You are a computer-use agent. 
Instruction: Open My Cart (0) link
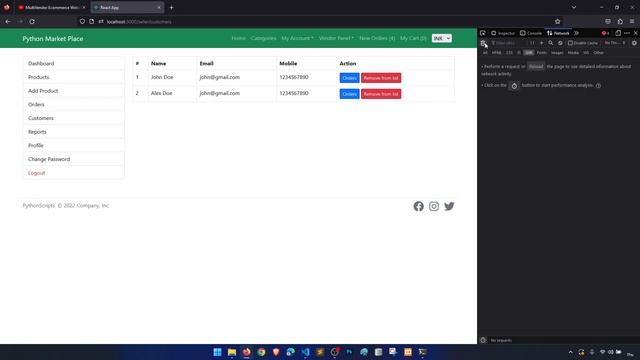pos(413,38)
